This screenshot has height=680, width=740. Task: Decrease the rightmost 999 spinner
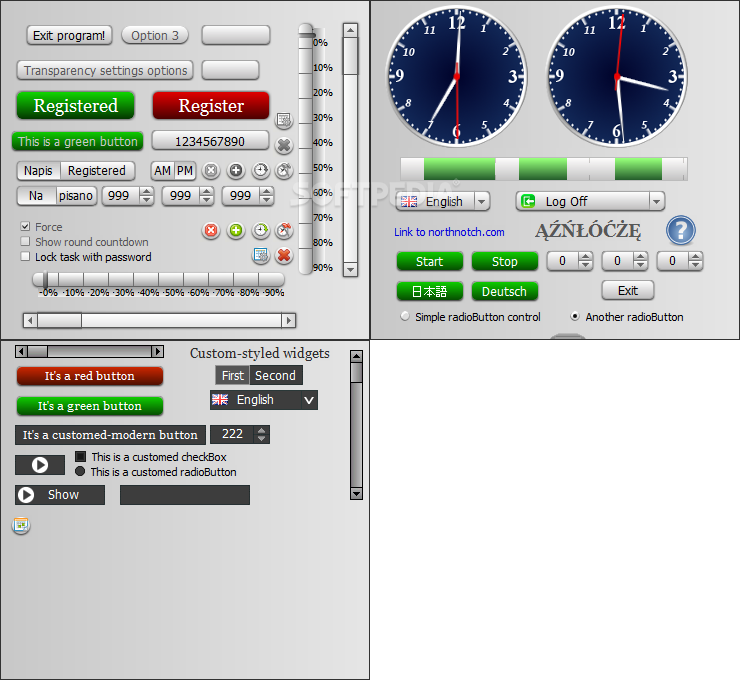(267, 200)
